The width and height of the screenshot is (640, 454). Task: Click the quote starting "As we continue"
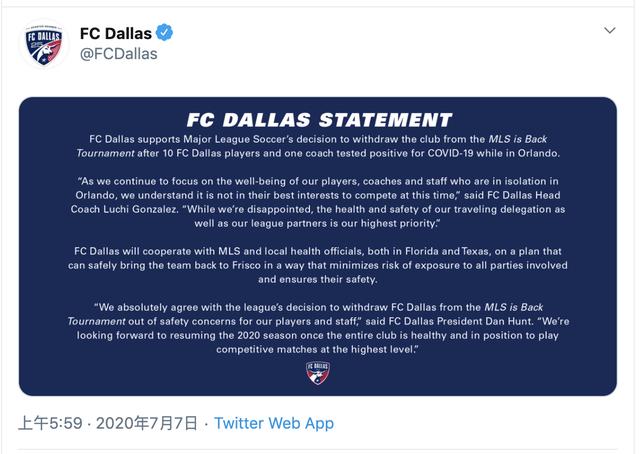(x=318, y=202)
